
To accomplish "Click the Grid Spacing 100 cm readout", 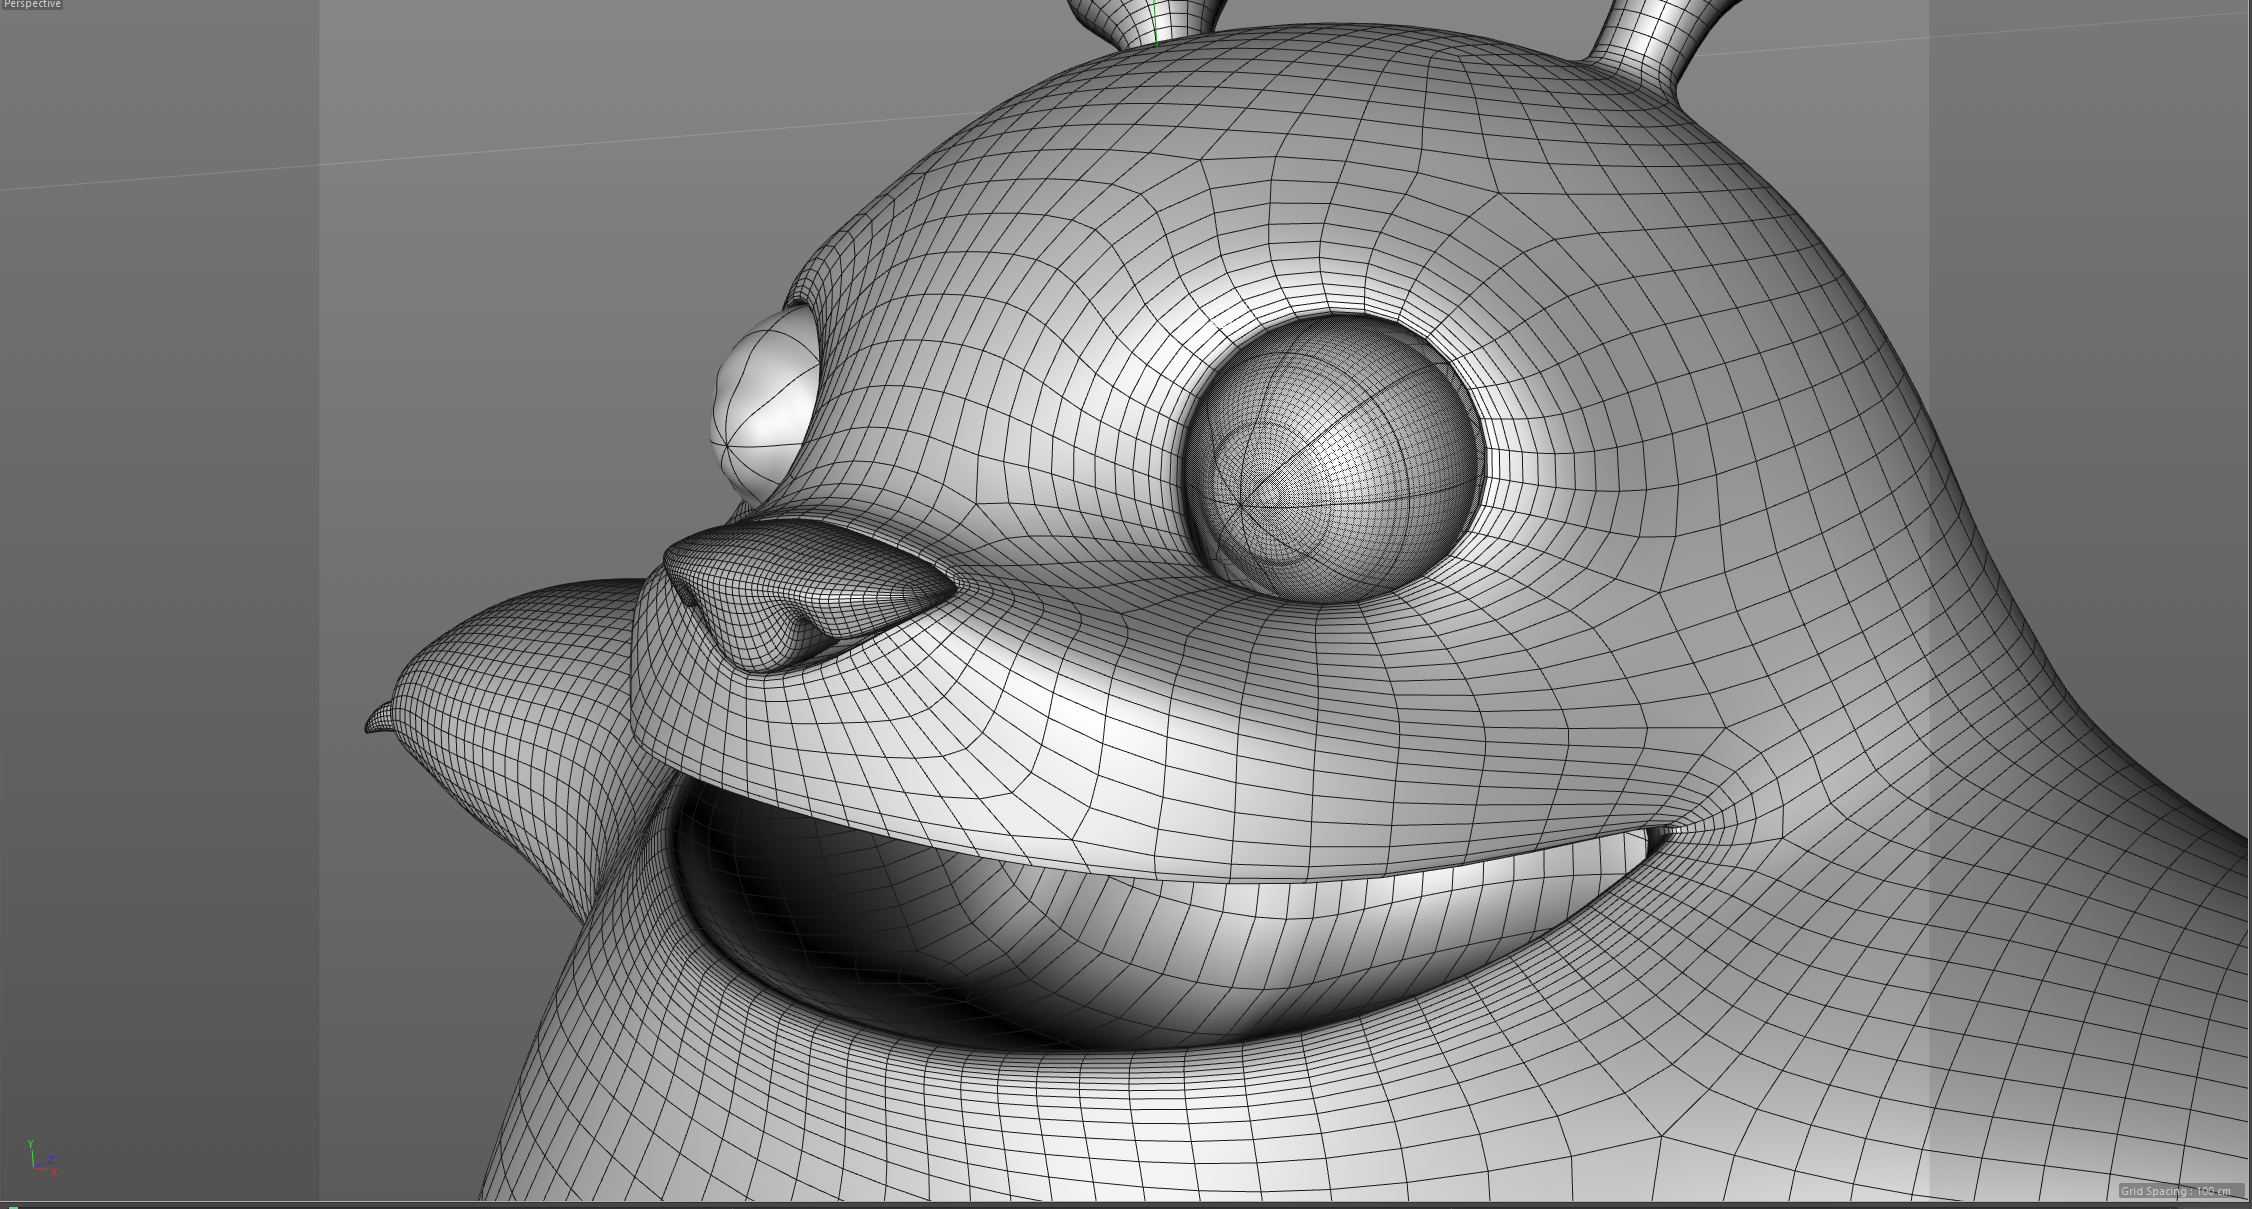I will [2181, 1191].
